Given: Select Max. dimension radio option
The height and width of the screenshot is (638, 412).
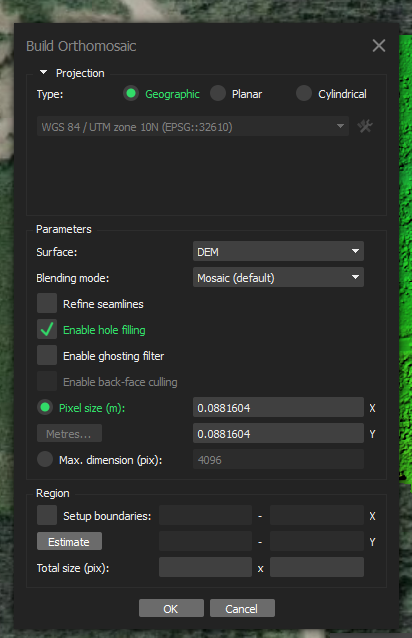Looking at the screenshot, I should pos(45,459).
